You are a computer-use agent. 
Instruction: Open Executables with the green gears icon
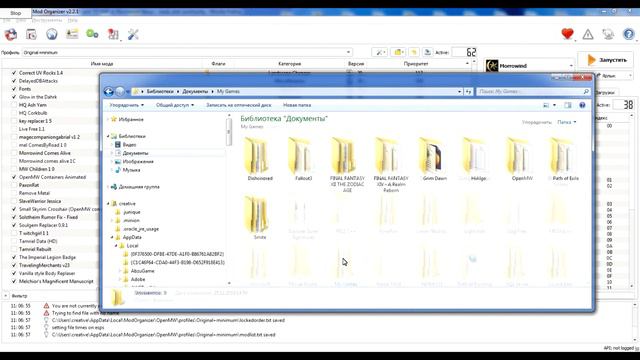(92, 34)
